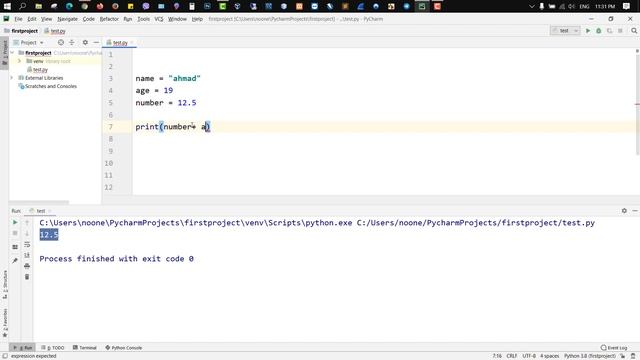Hide the Run panel with the minus icon
This screenshot has width=640, height=360.
click(x=635, y=211)
